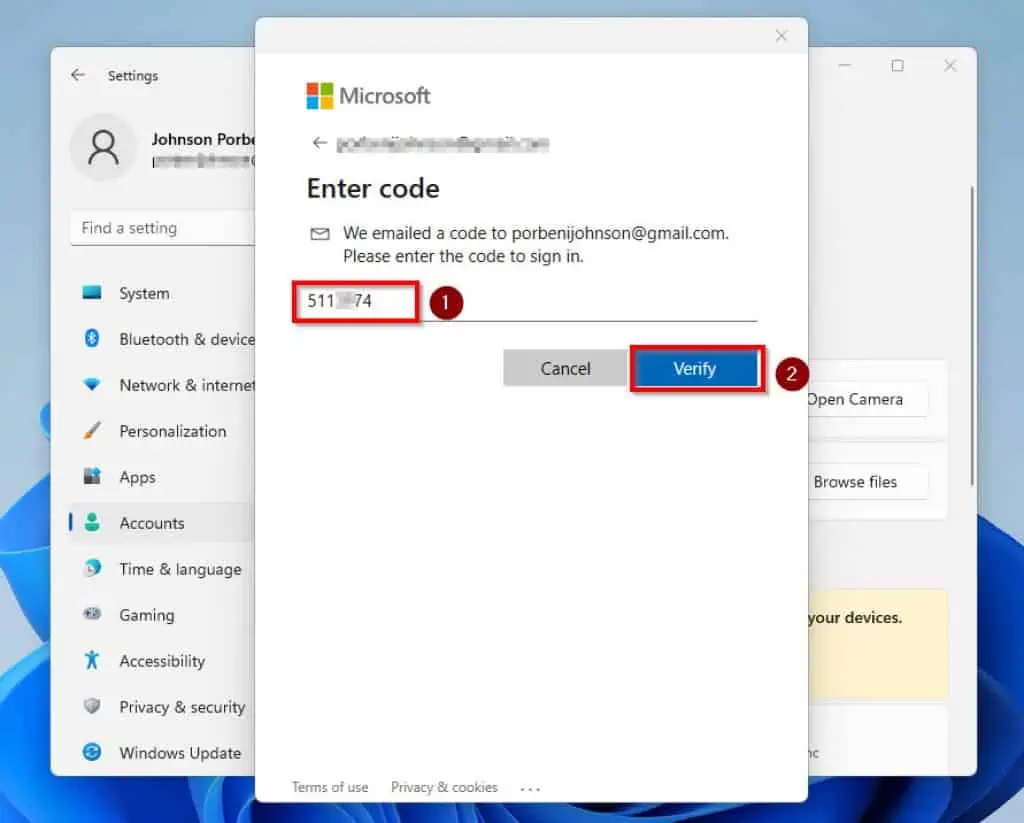
Task: Click the Time & language clock icon
Action: (x=92, y=569)
